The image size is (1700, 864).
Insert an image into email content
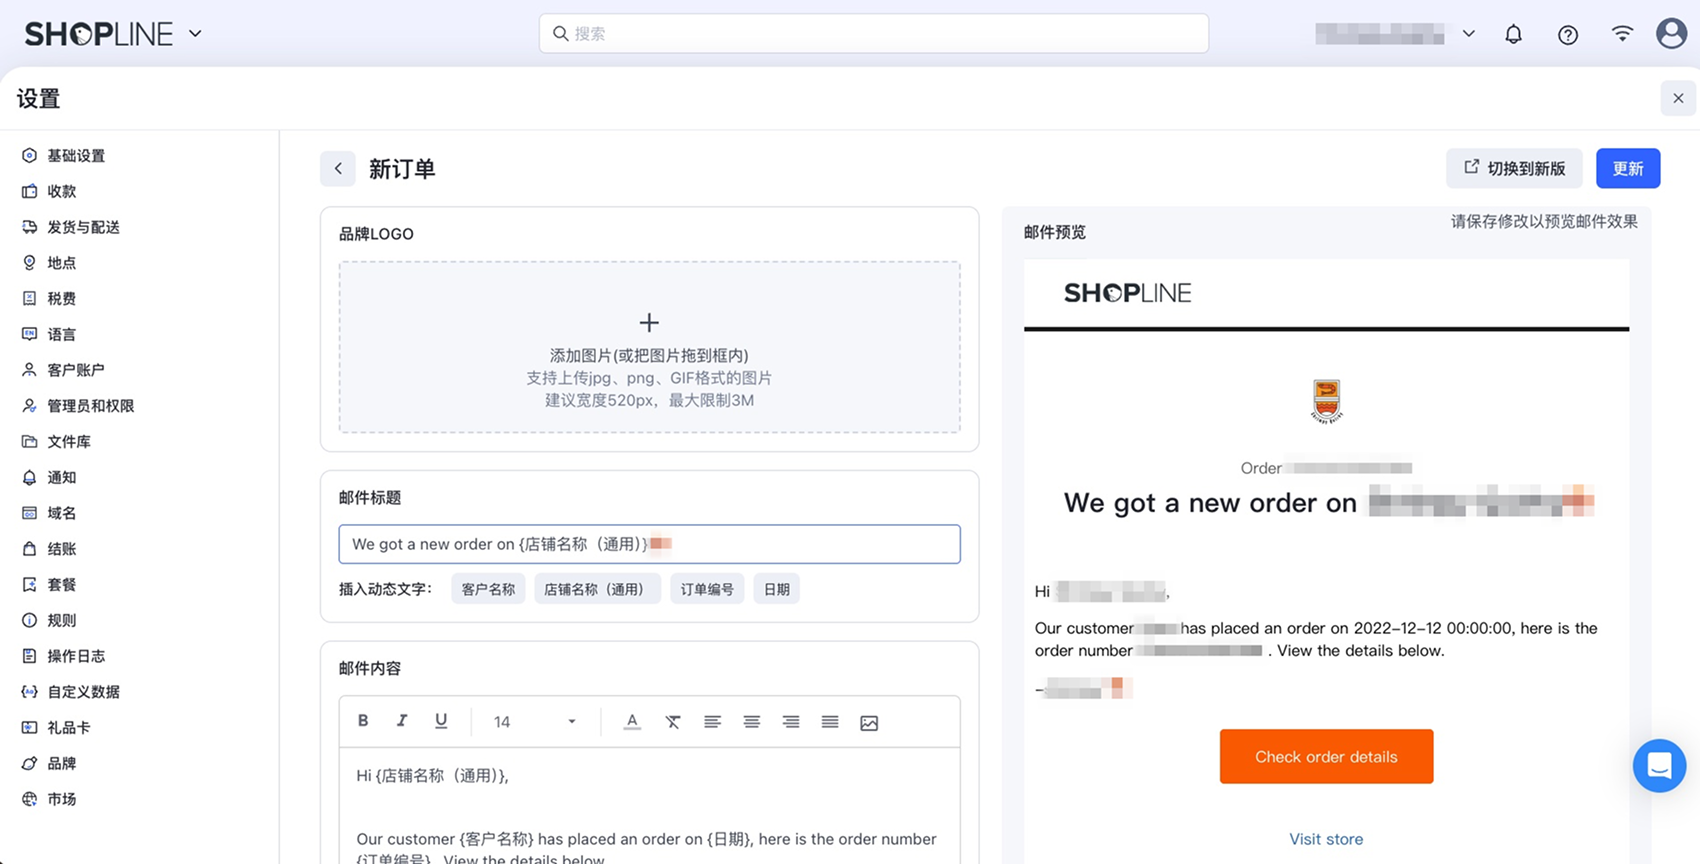869,722
